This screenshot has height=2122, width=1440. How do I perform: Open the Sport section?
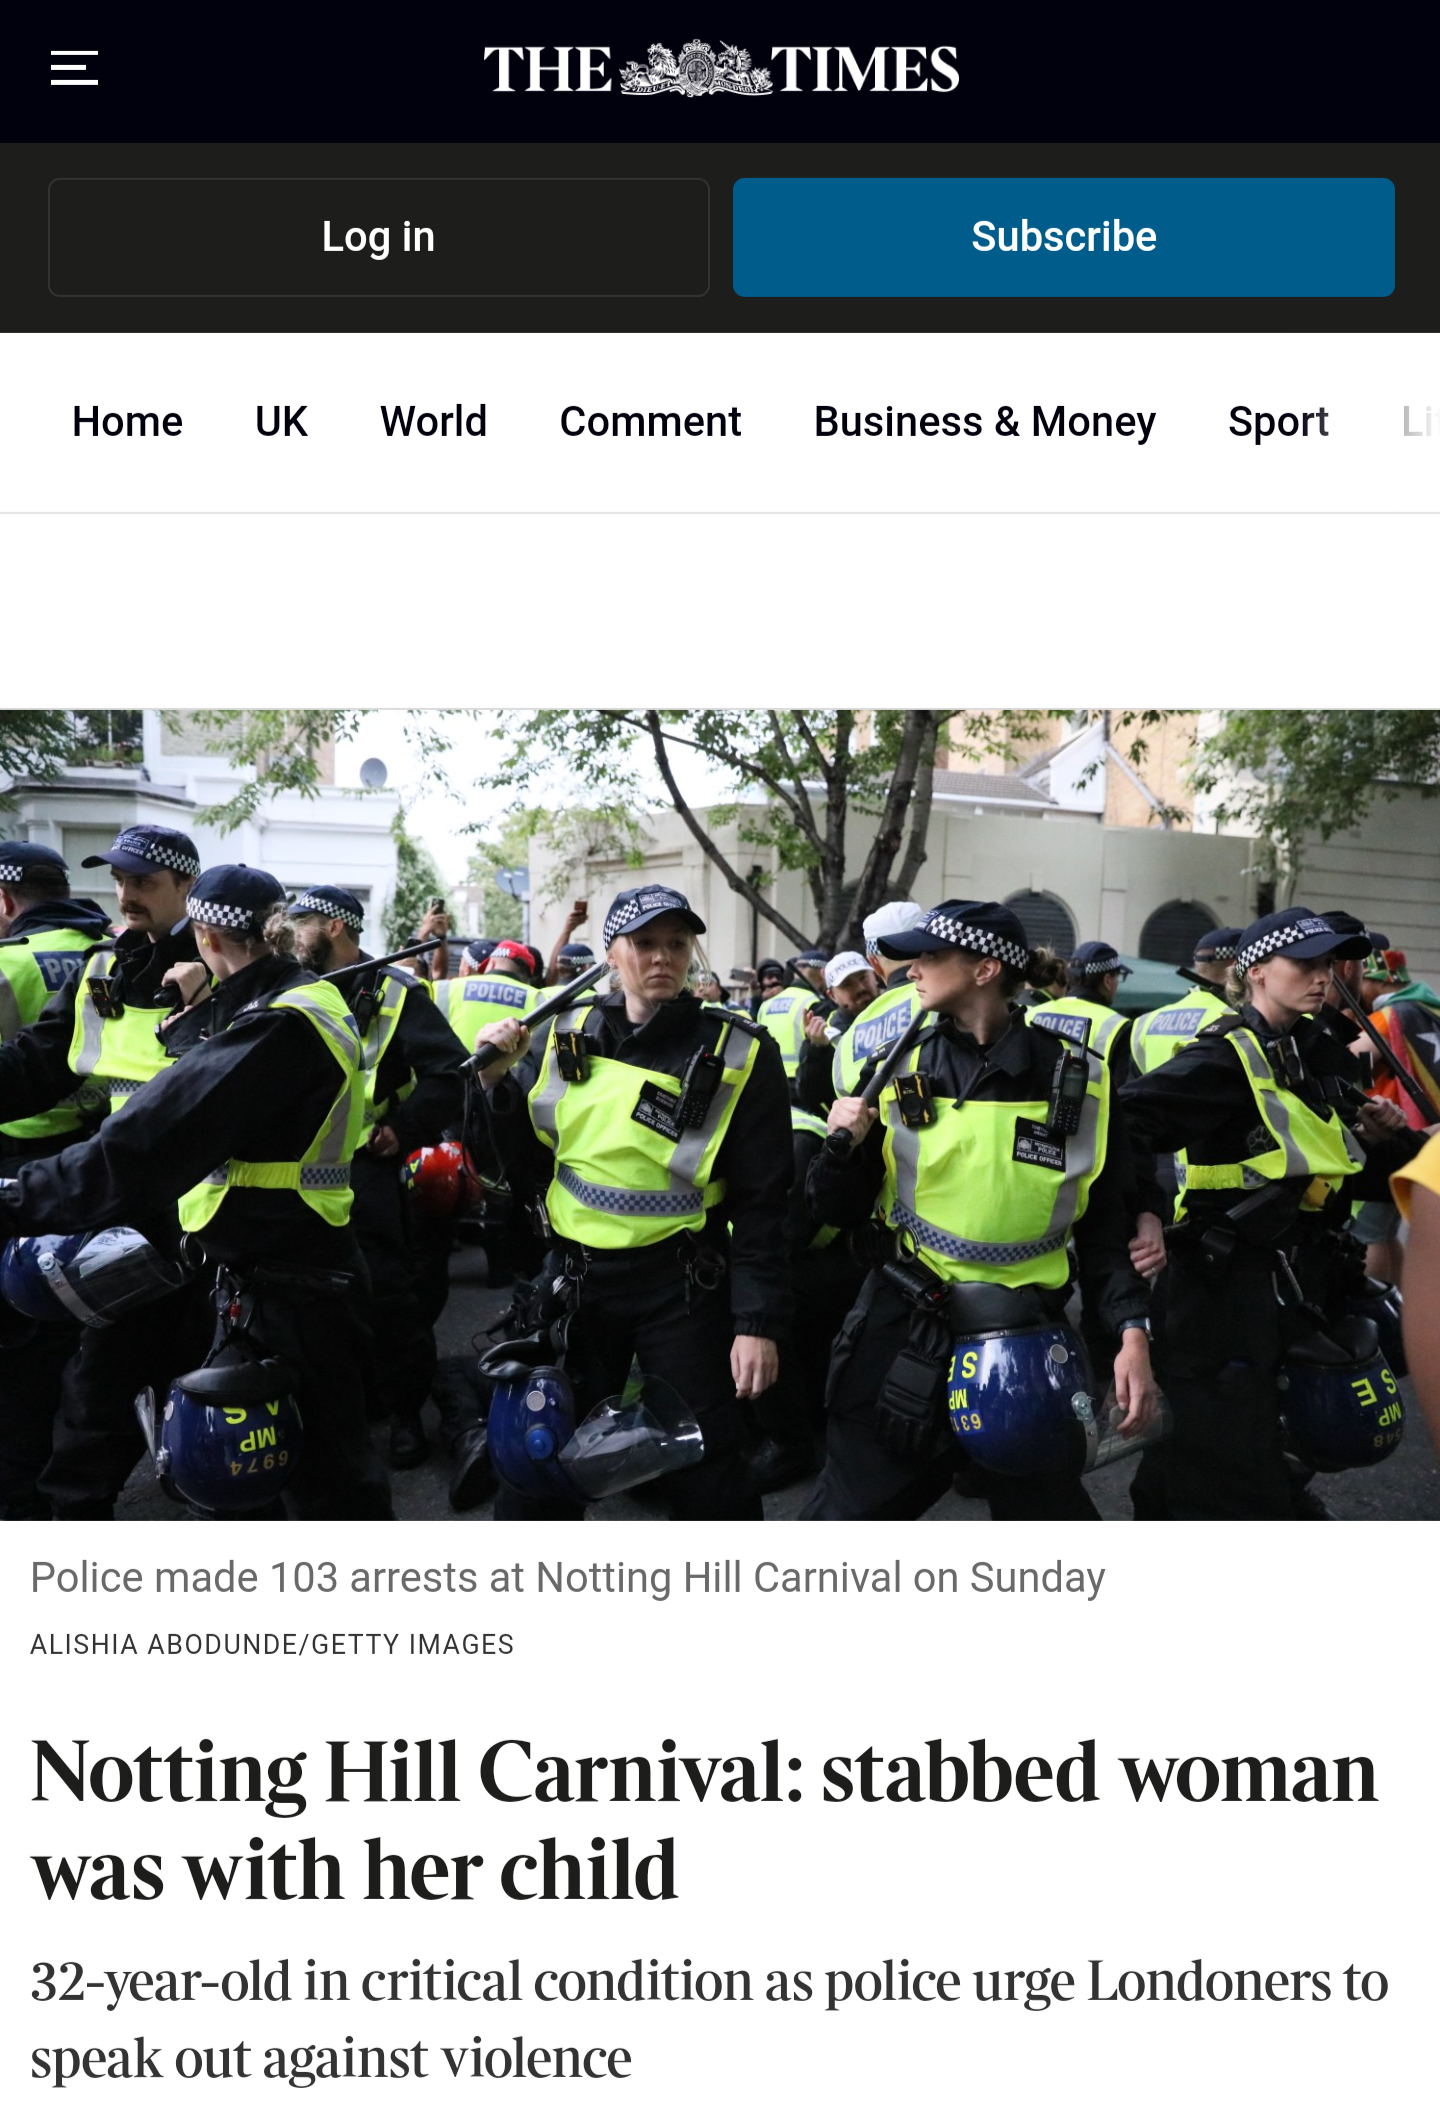coord(1278,422)
